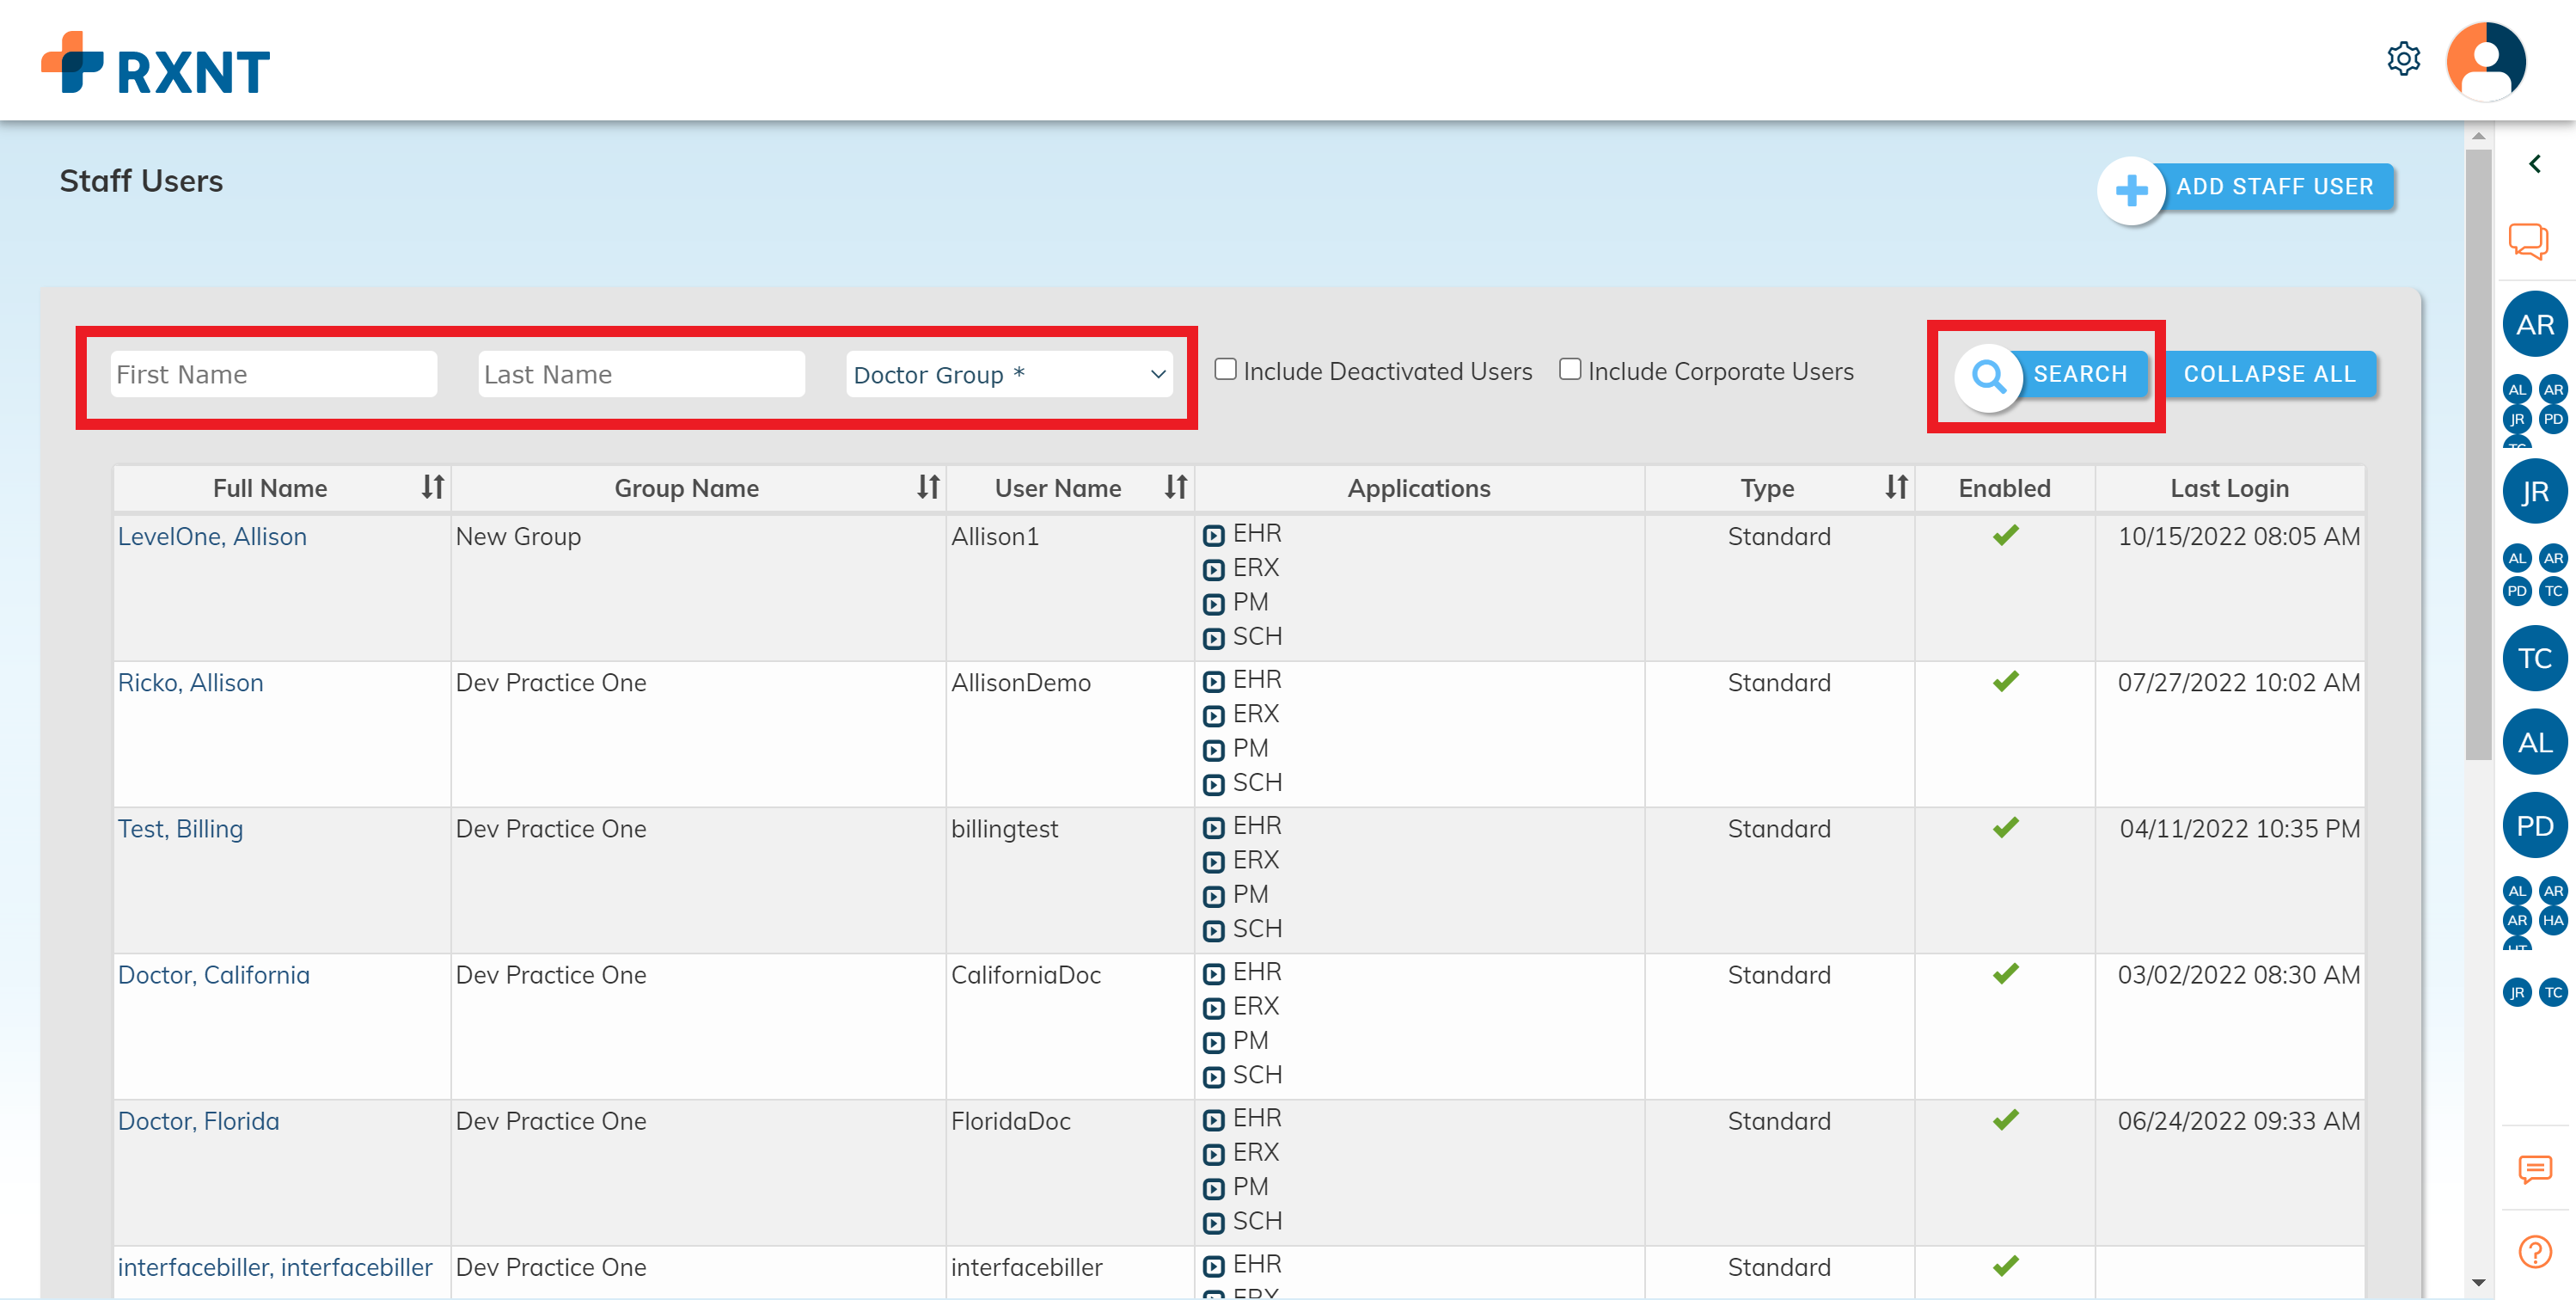Click ERX app icon for billingtest row
This screenshot has height=1300, width=2576.
[x=1213, y=862]
